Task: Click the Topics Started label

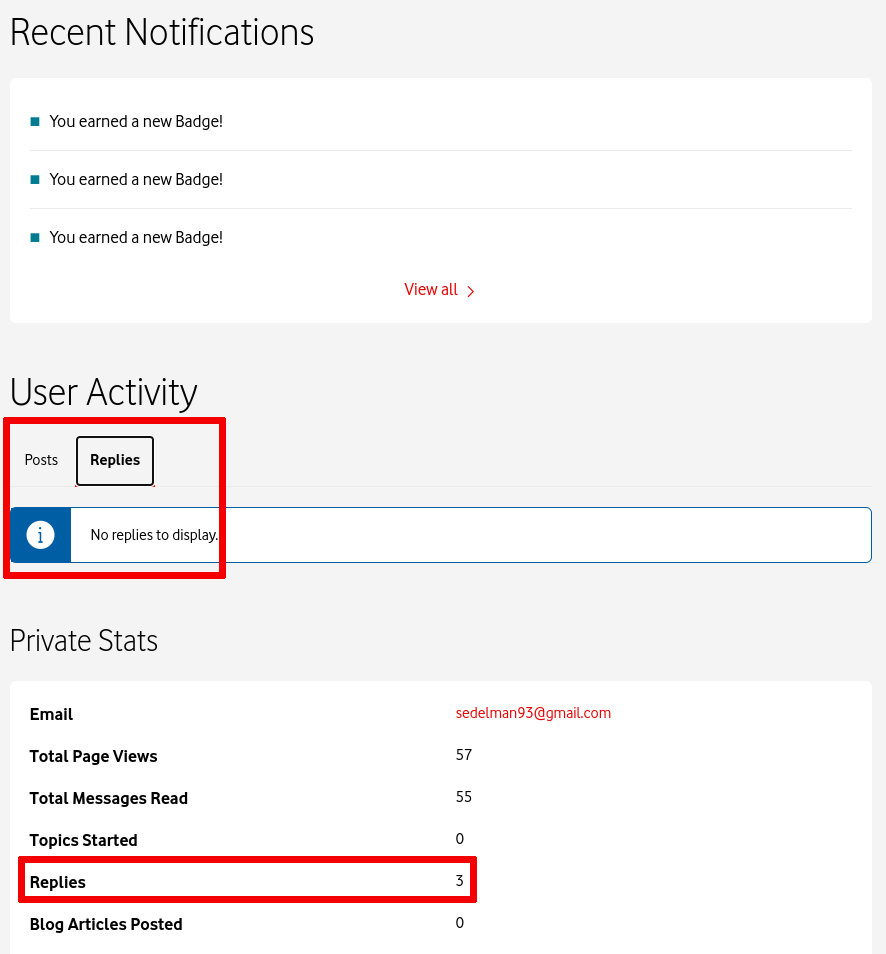Action: pyautogui.click(x=84, y=840)
